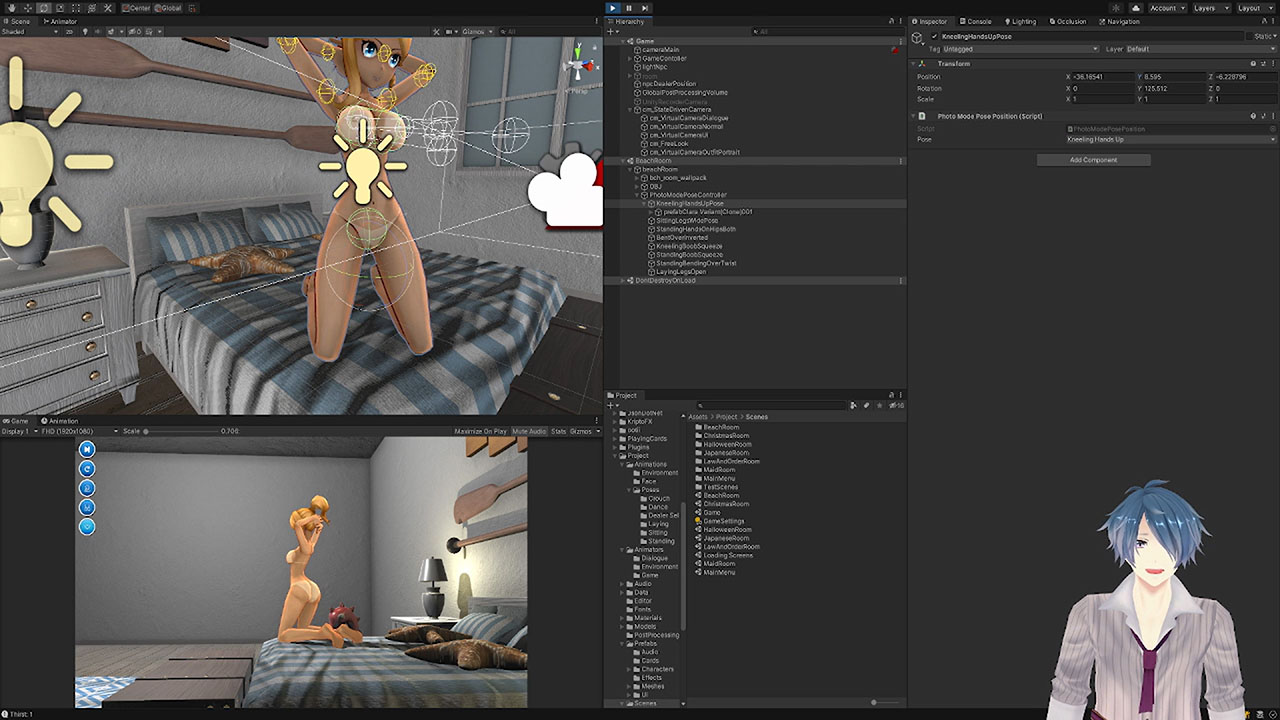Select the Hand tool in toolbar
The height and width of the screenshot is (720, 1280).
(10, 8)
